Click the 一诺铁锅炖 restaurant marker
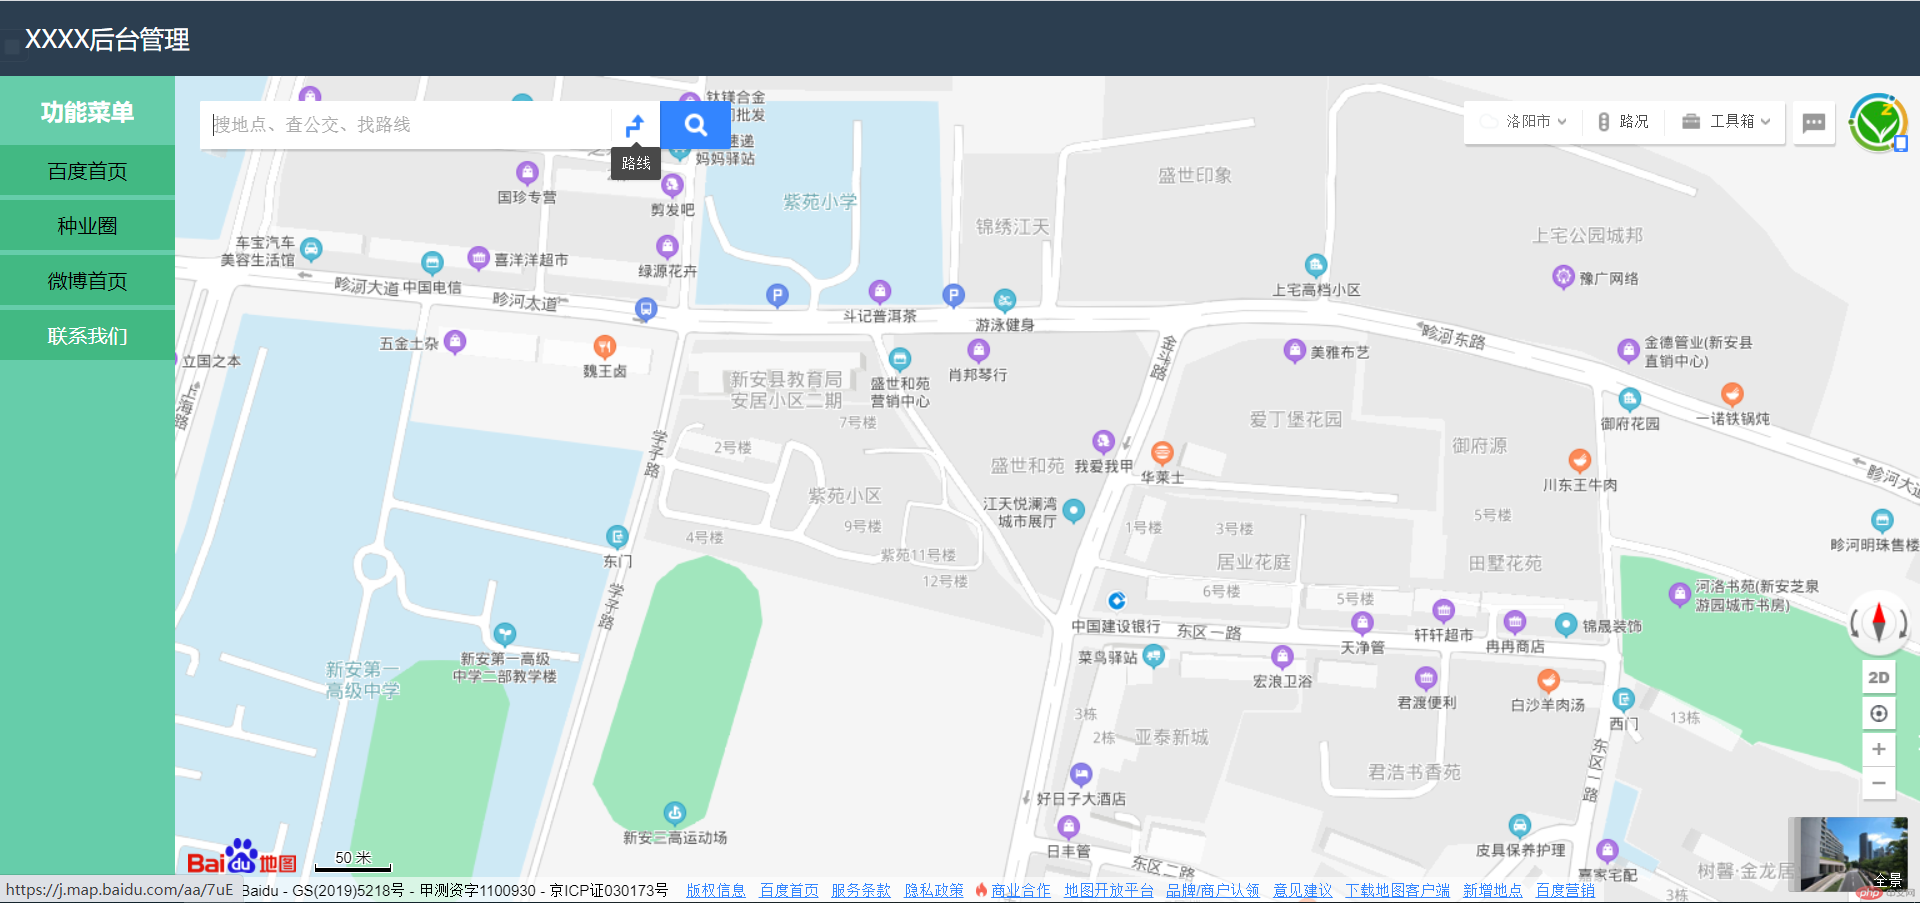This screenshot has width=1920, height=903. click(1732, 393)
